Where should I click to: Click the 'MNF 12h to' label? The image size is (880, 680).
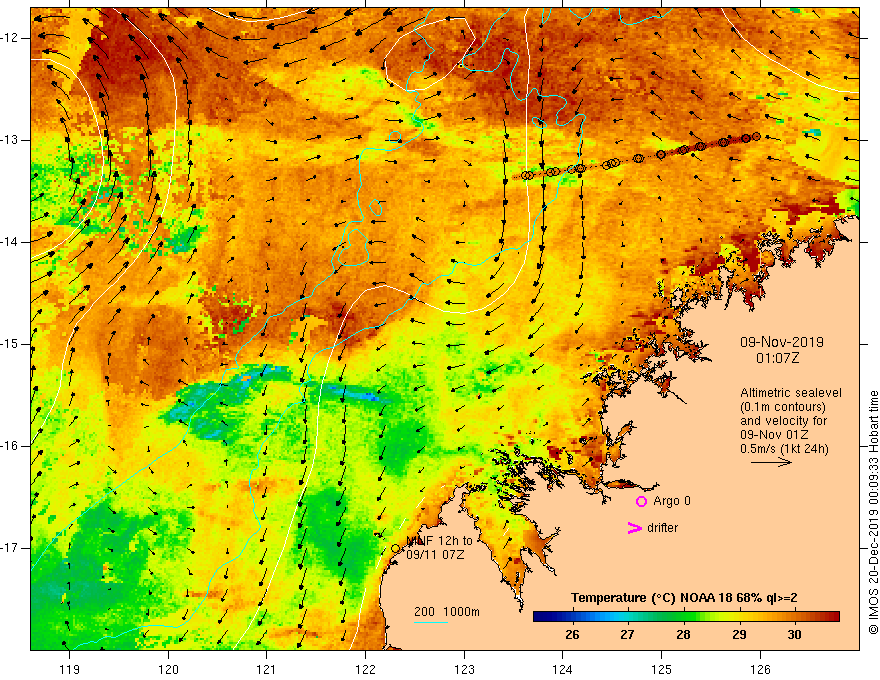point(439,541)
